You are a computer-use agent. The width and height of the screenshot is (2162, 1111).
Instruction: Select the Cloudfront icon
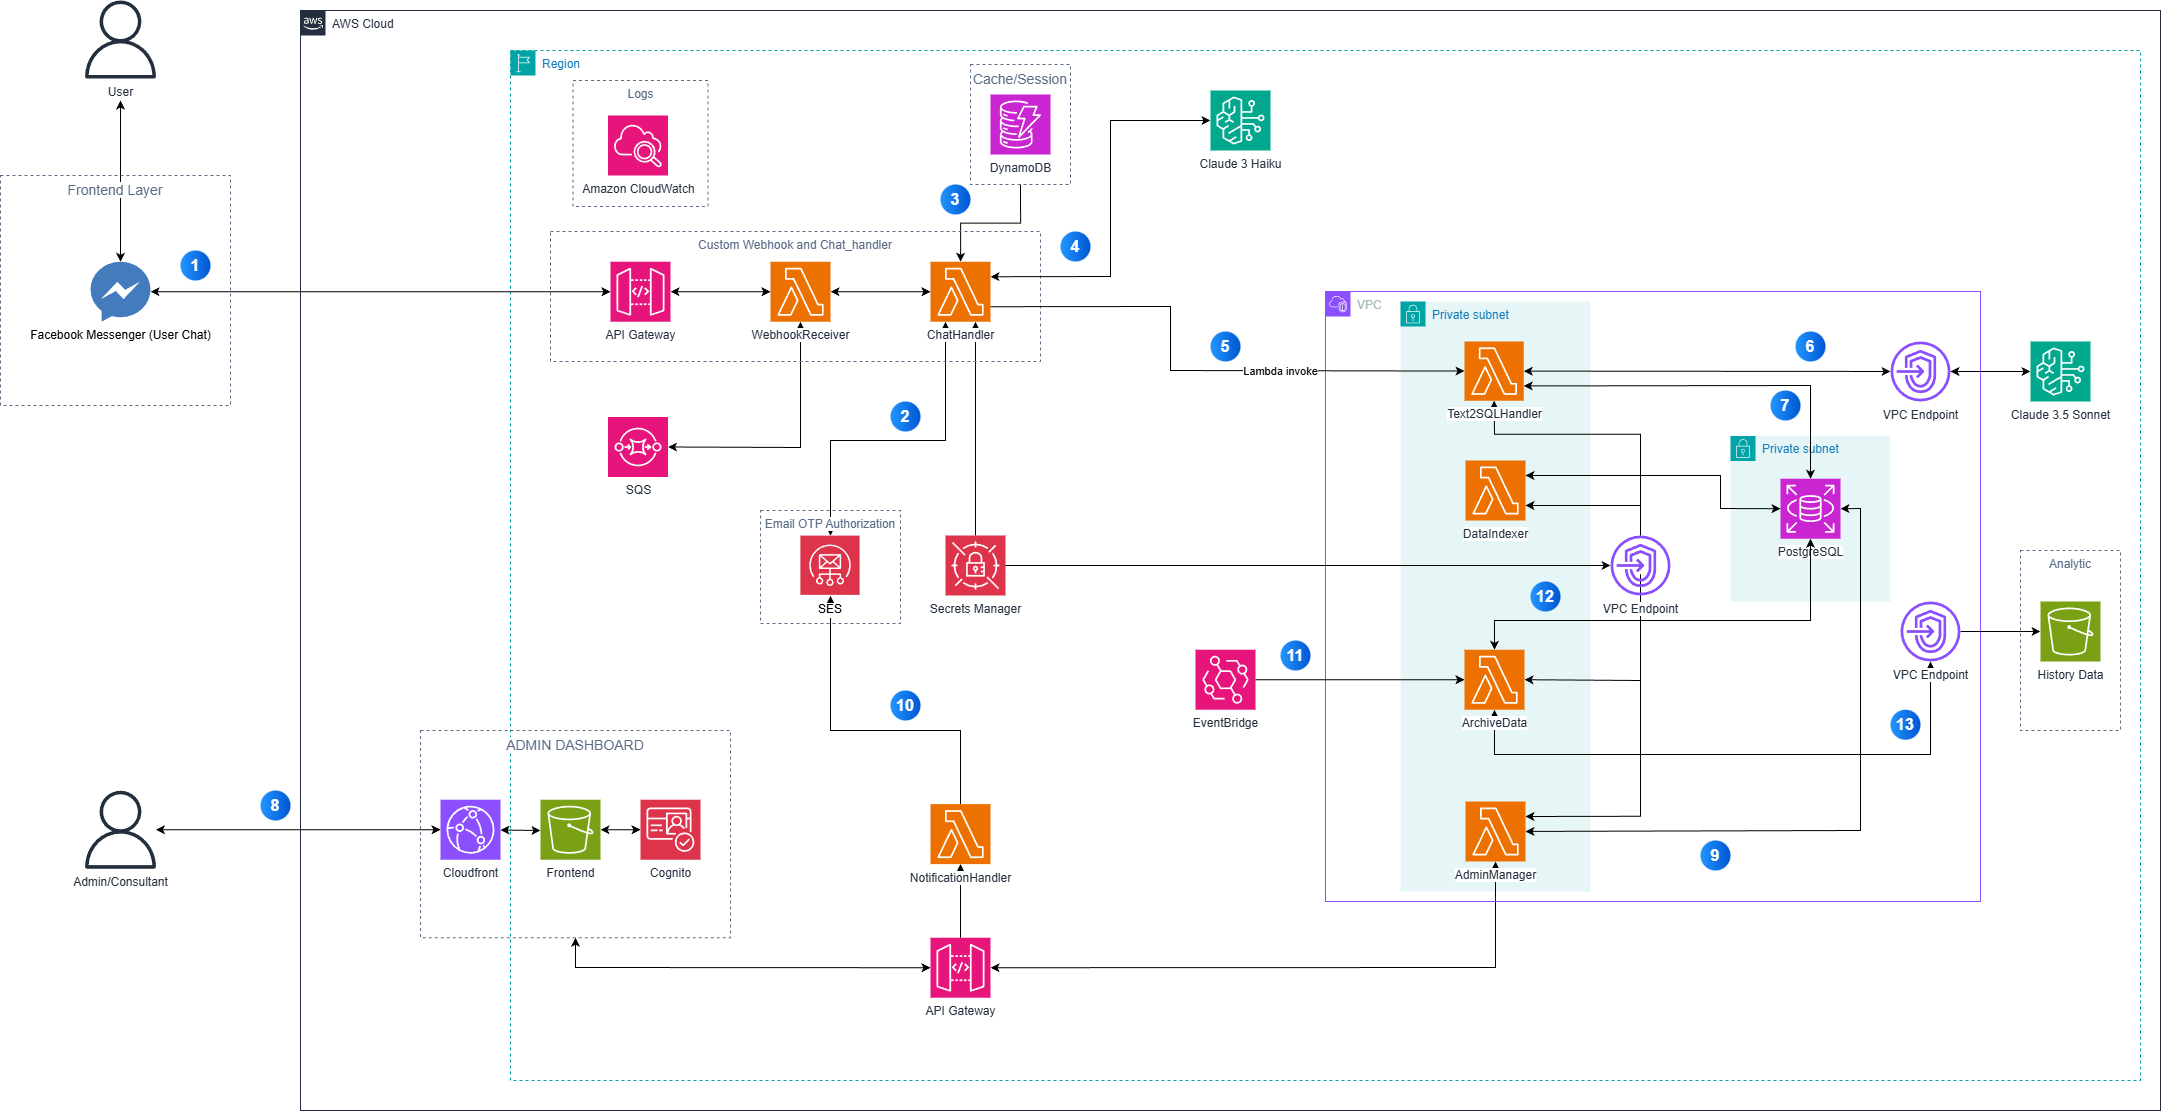click(469, 829)
